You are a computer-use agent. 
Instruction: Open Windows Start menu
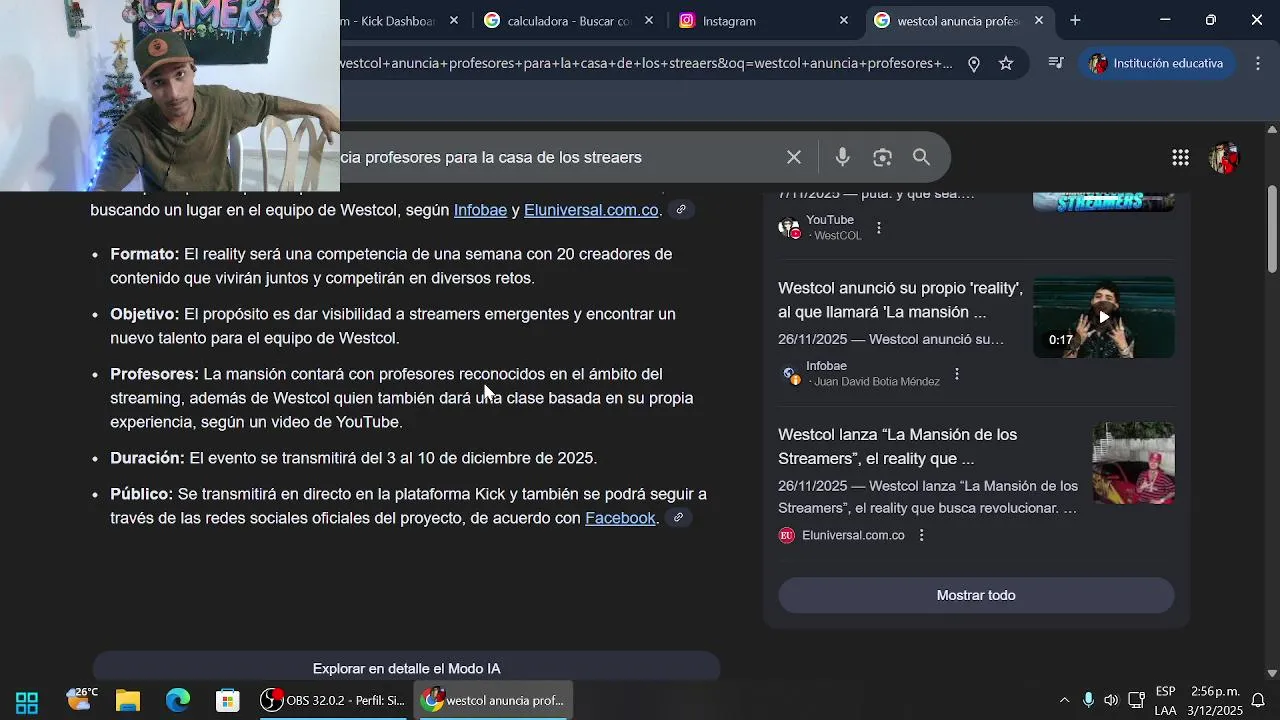pyautogui.click(x=27, y=701)
